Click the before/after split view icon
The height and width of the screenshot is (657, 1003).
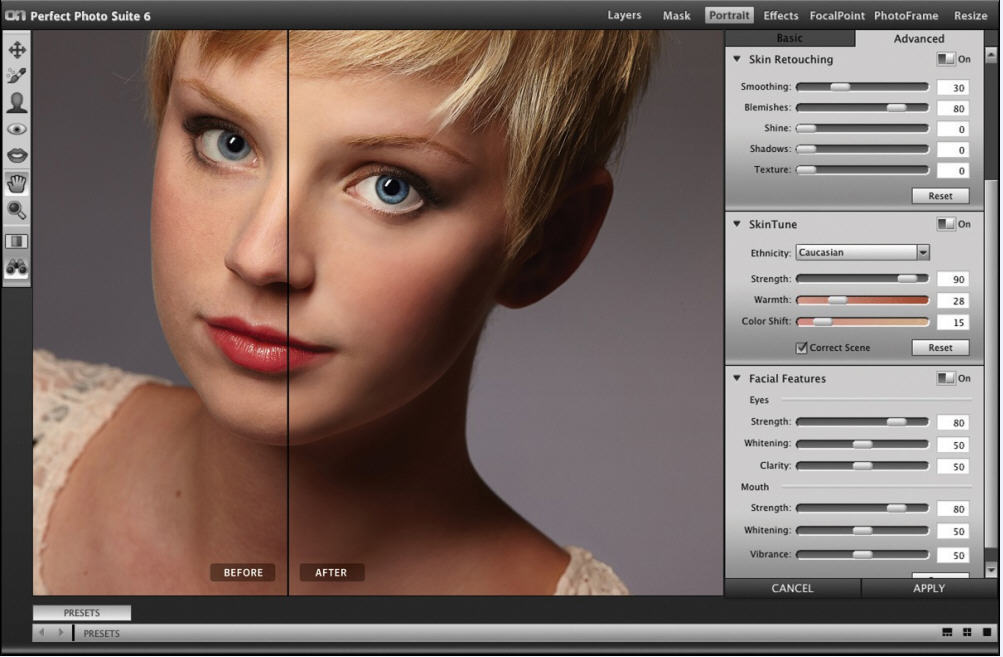16,240
